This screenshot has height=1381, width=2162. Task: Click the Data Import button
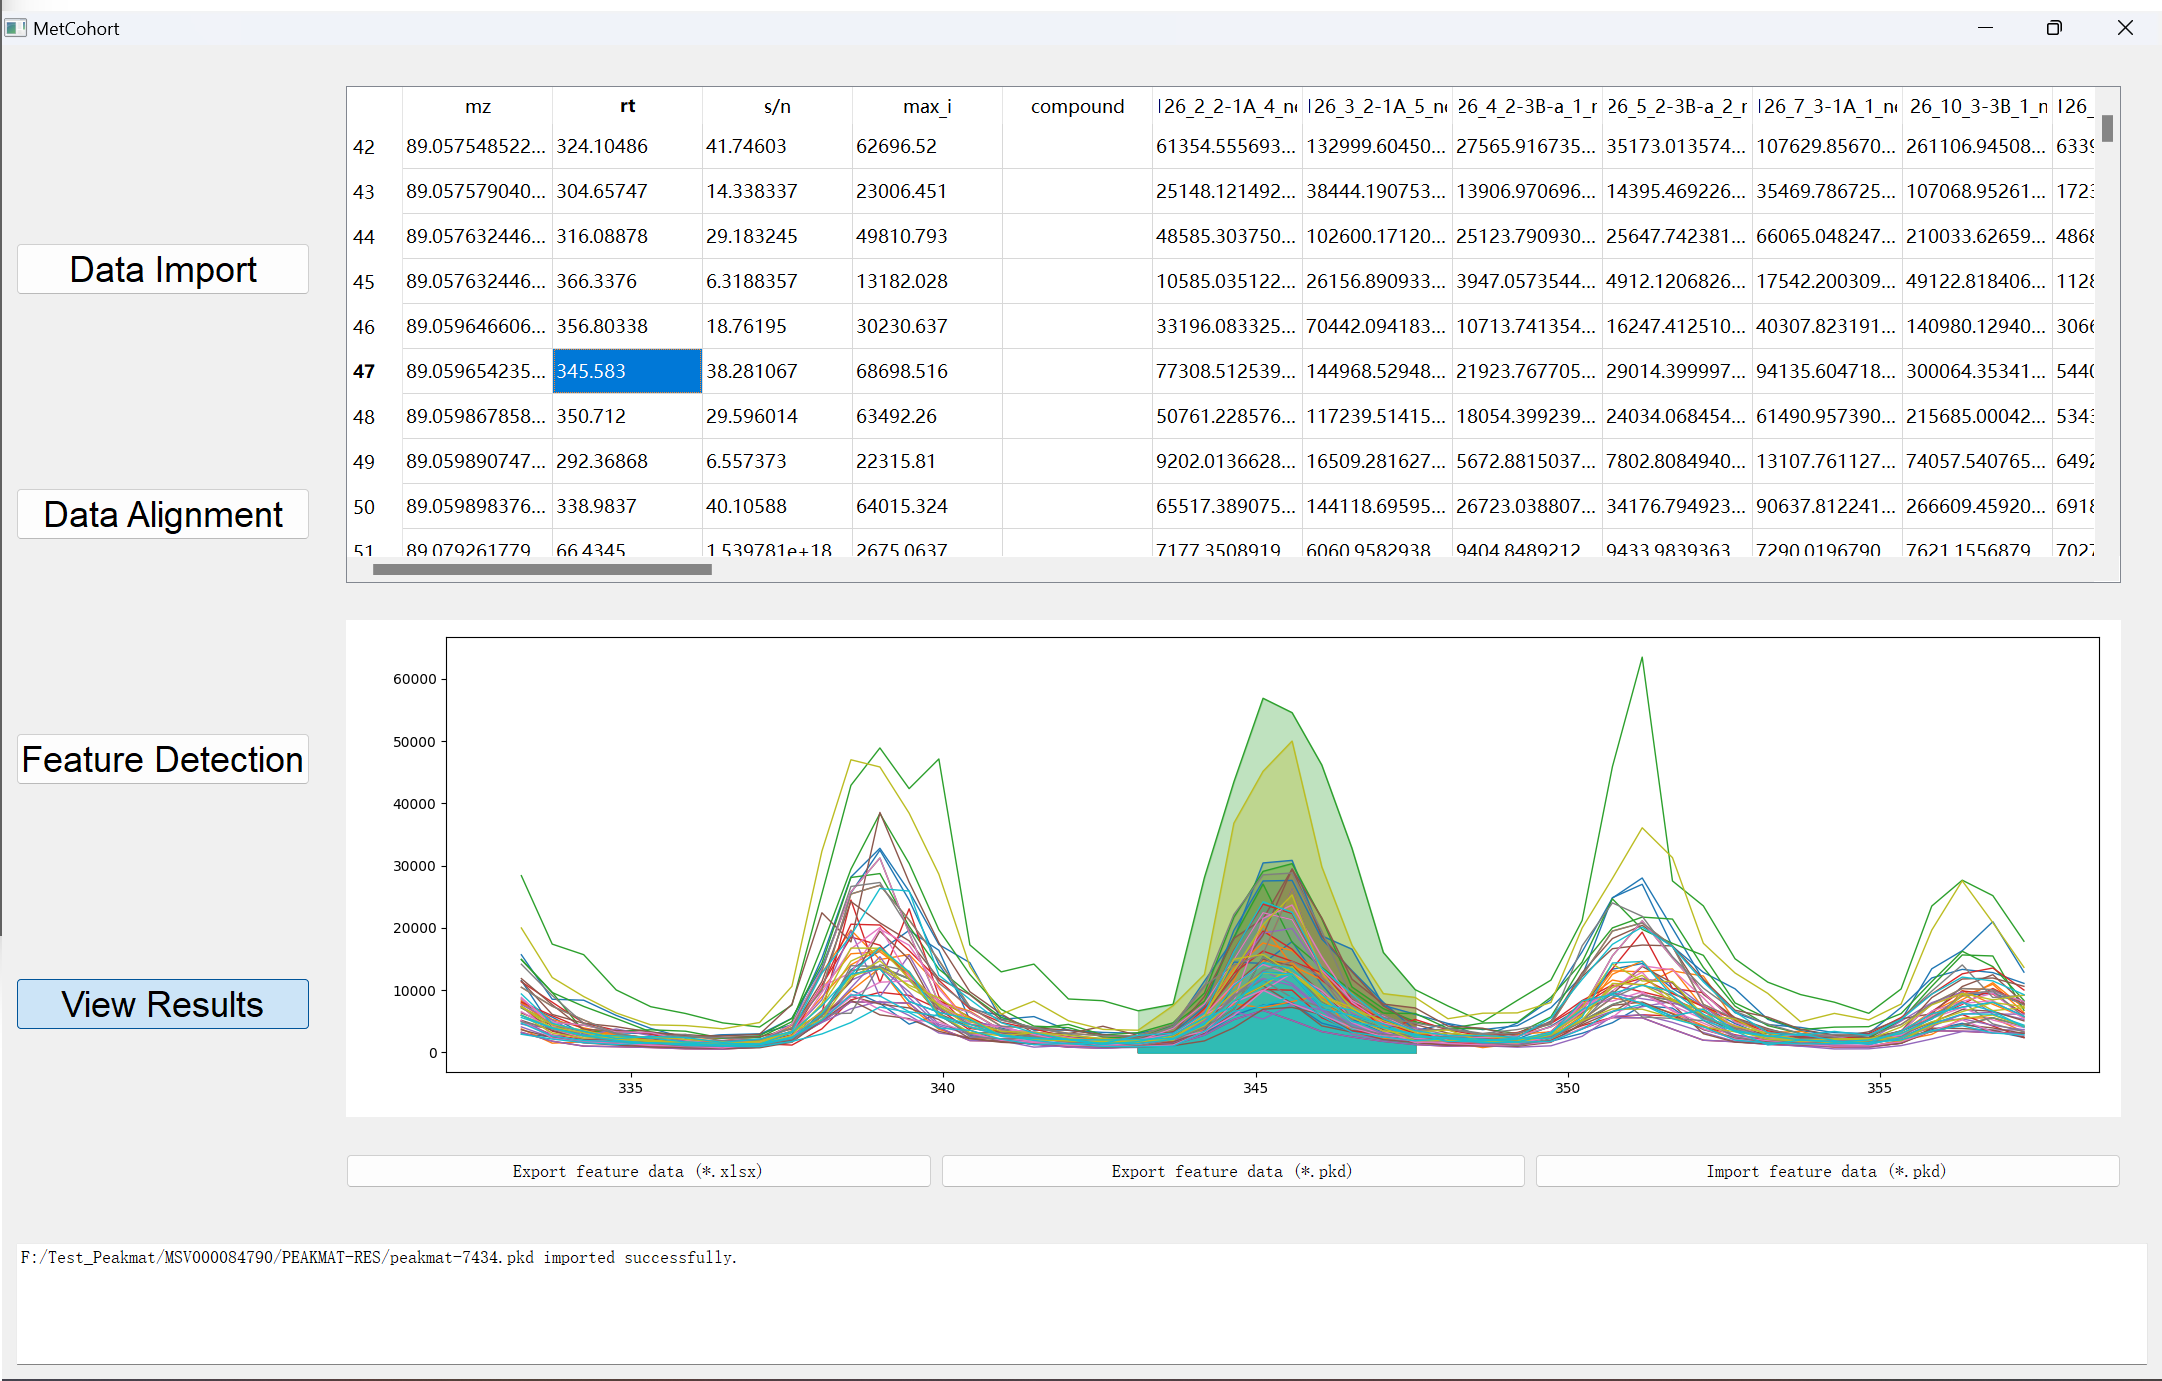(x=163, y=269)
